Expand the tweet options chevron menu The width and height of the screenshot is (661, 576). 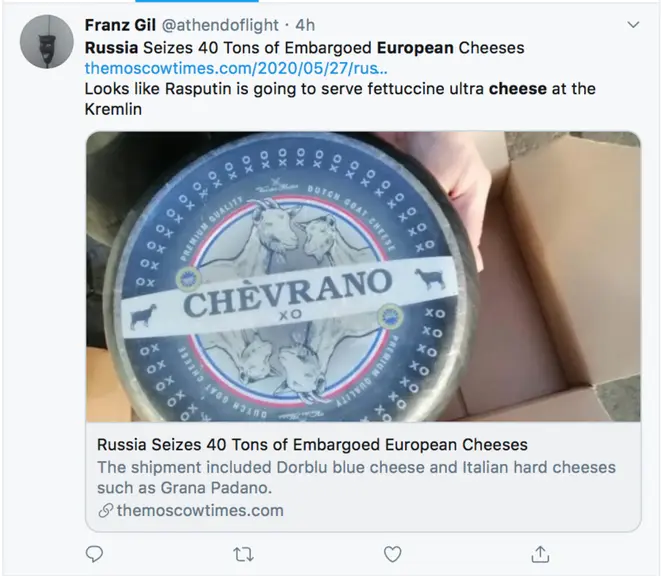(633, 25)
